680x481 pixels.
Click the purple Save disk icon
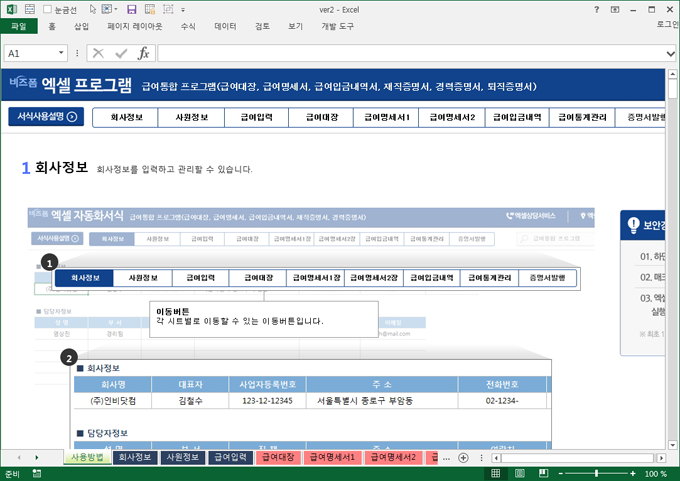coord(132,9)
